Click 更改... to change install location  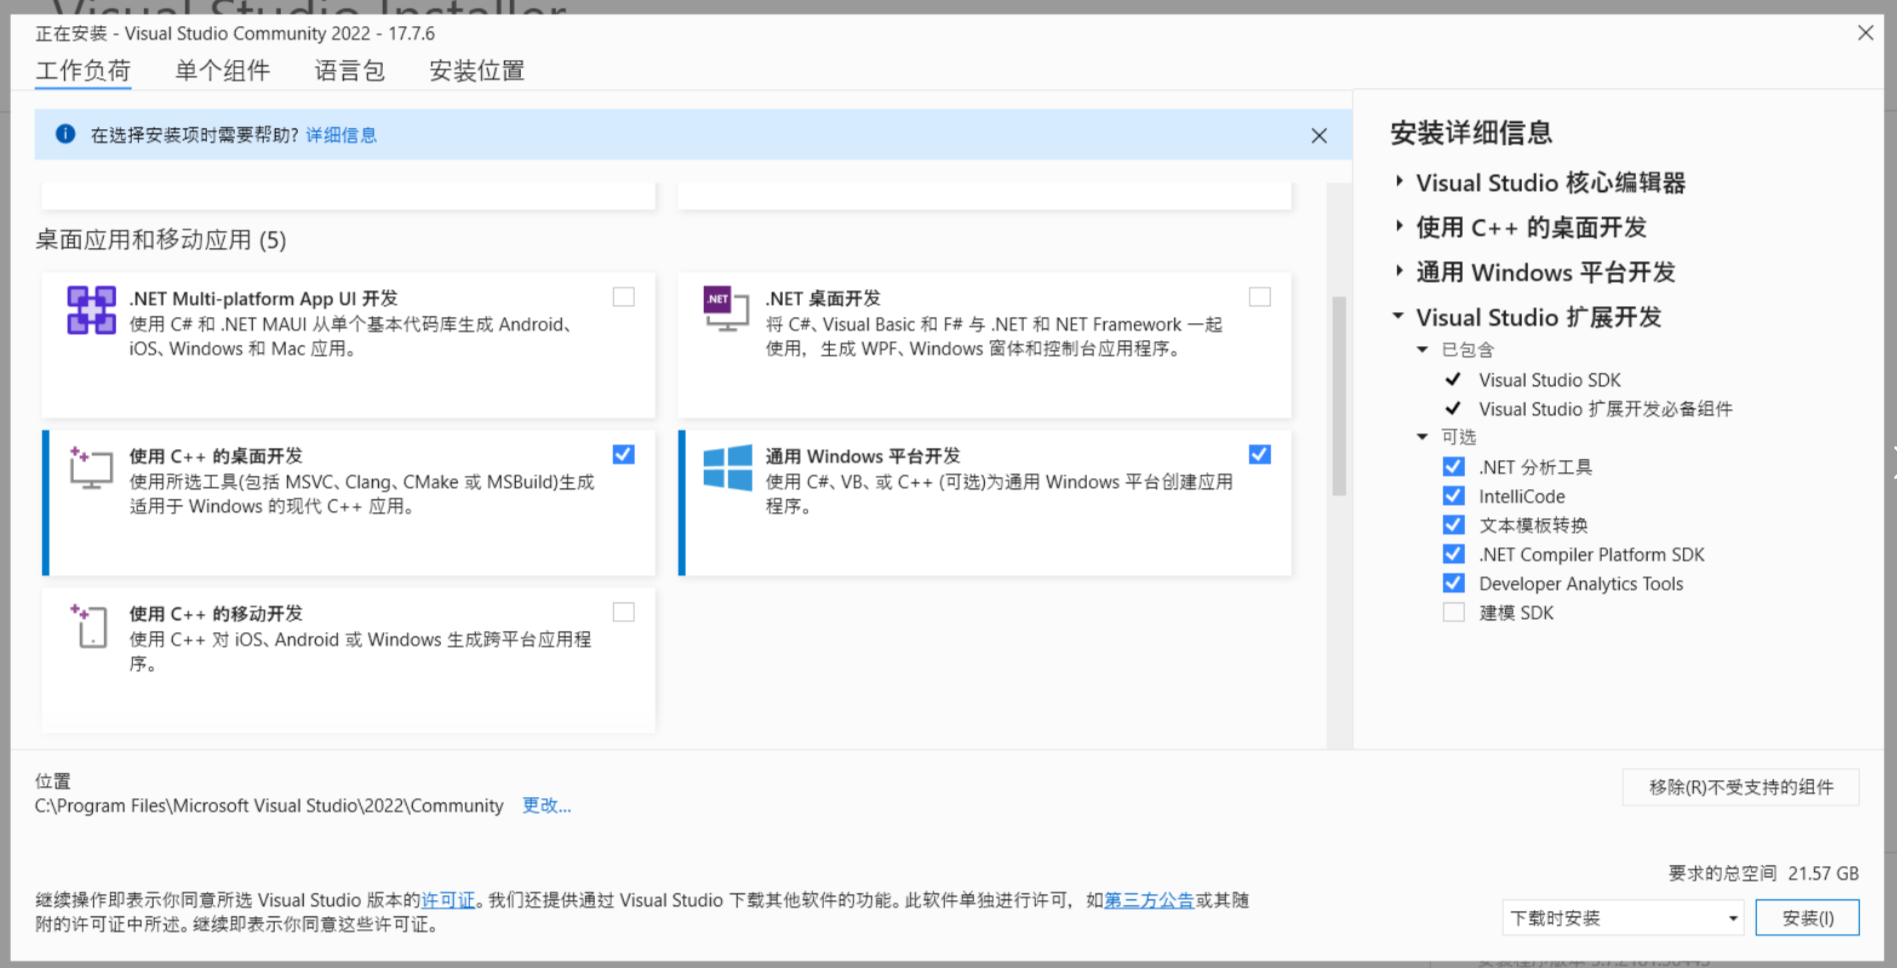[546, 806]
